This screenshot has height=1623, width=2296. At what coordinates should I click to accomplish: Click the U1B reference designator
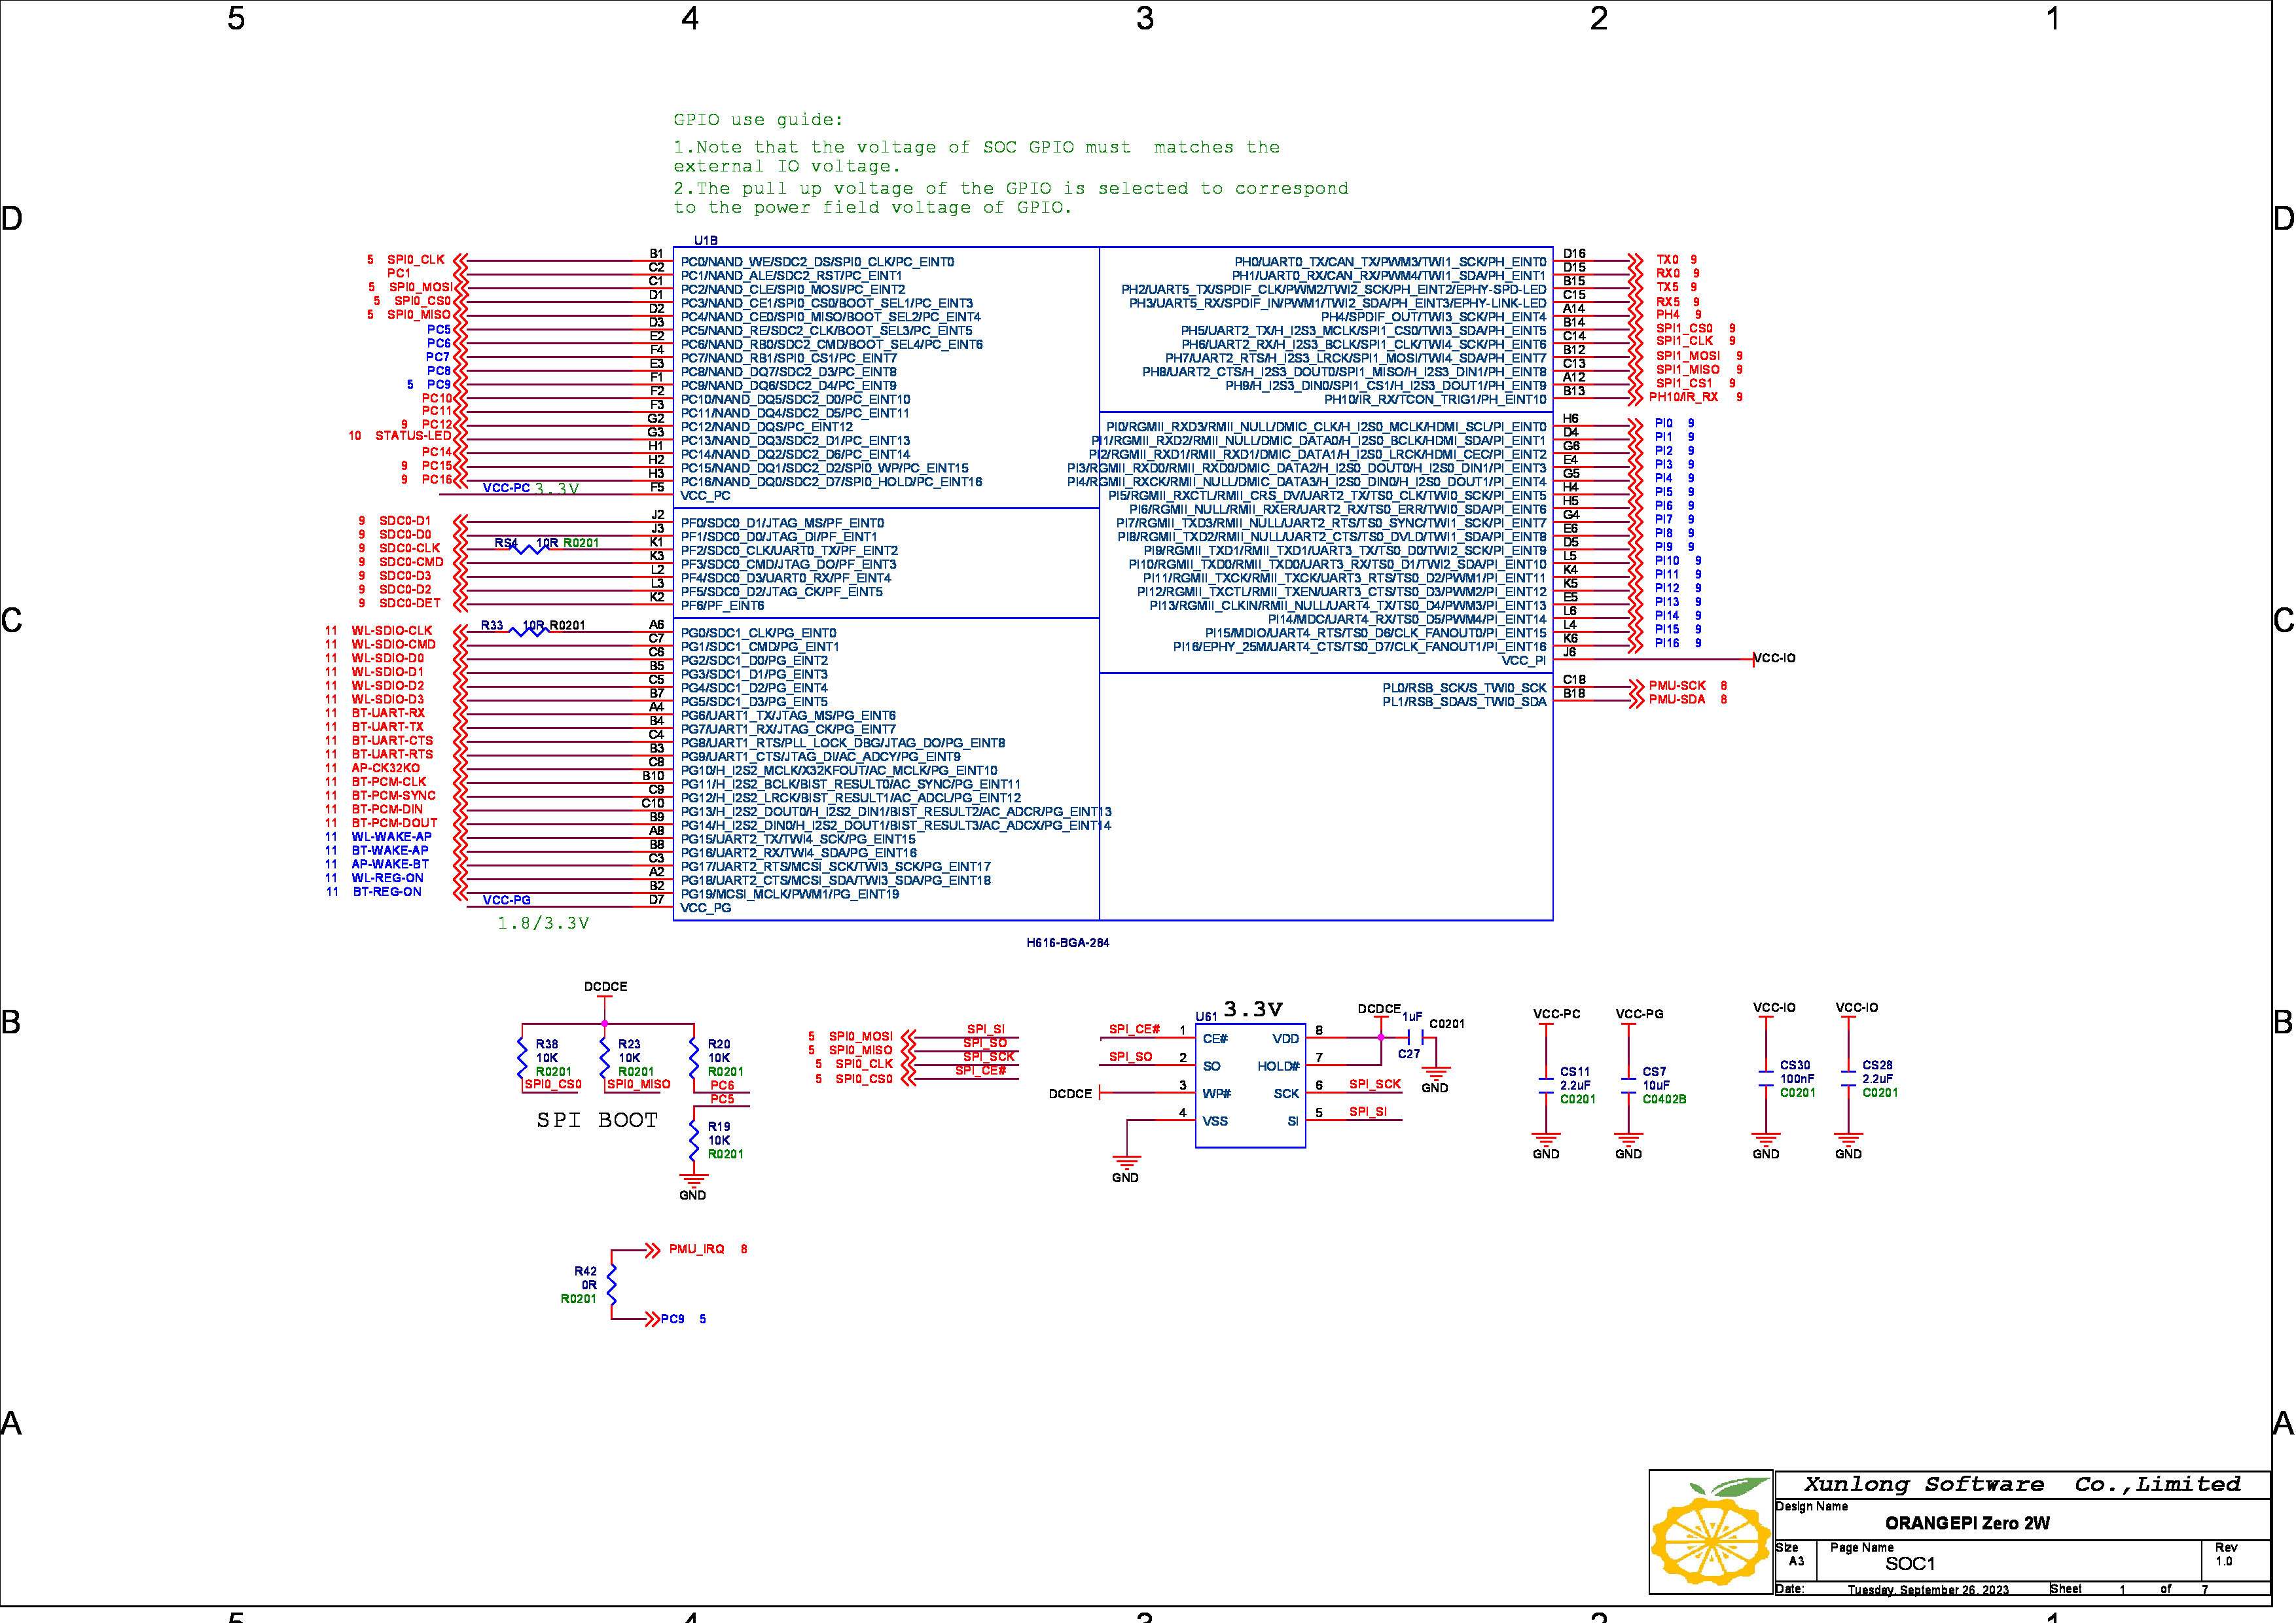(705, 241)
